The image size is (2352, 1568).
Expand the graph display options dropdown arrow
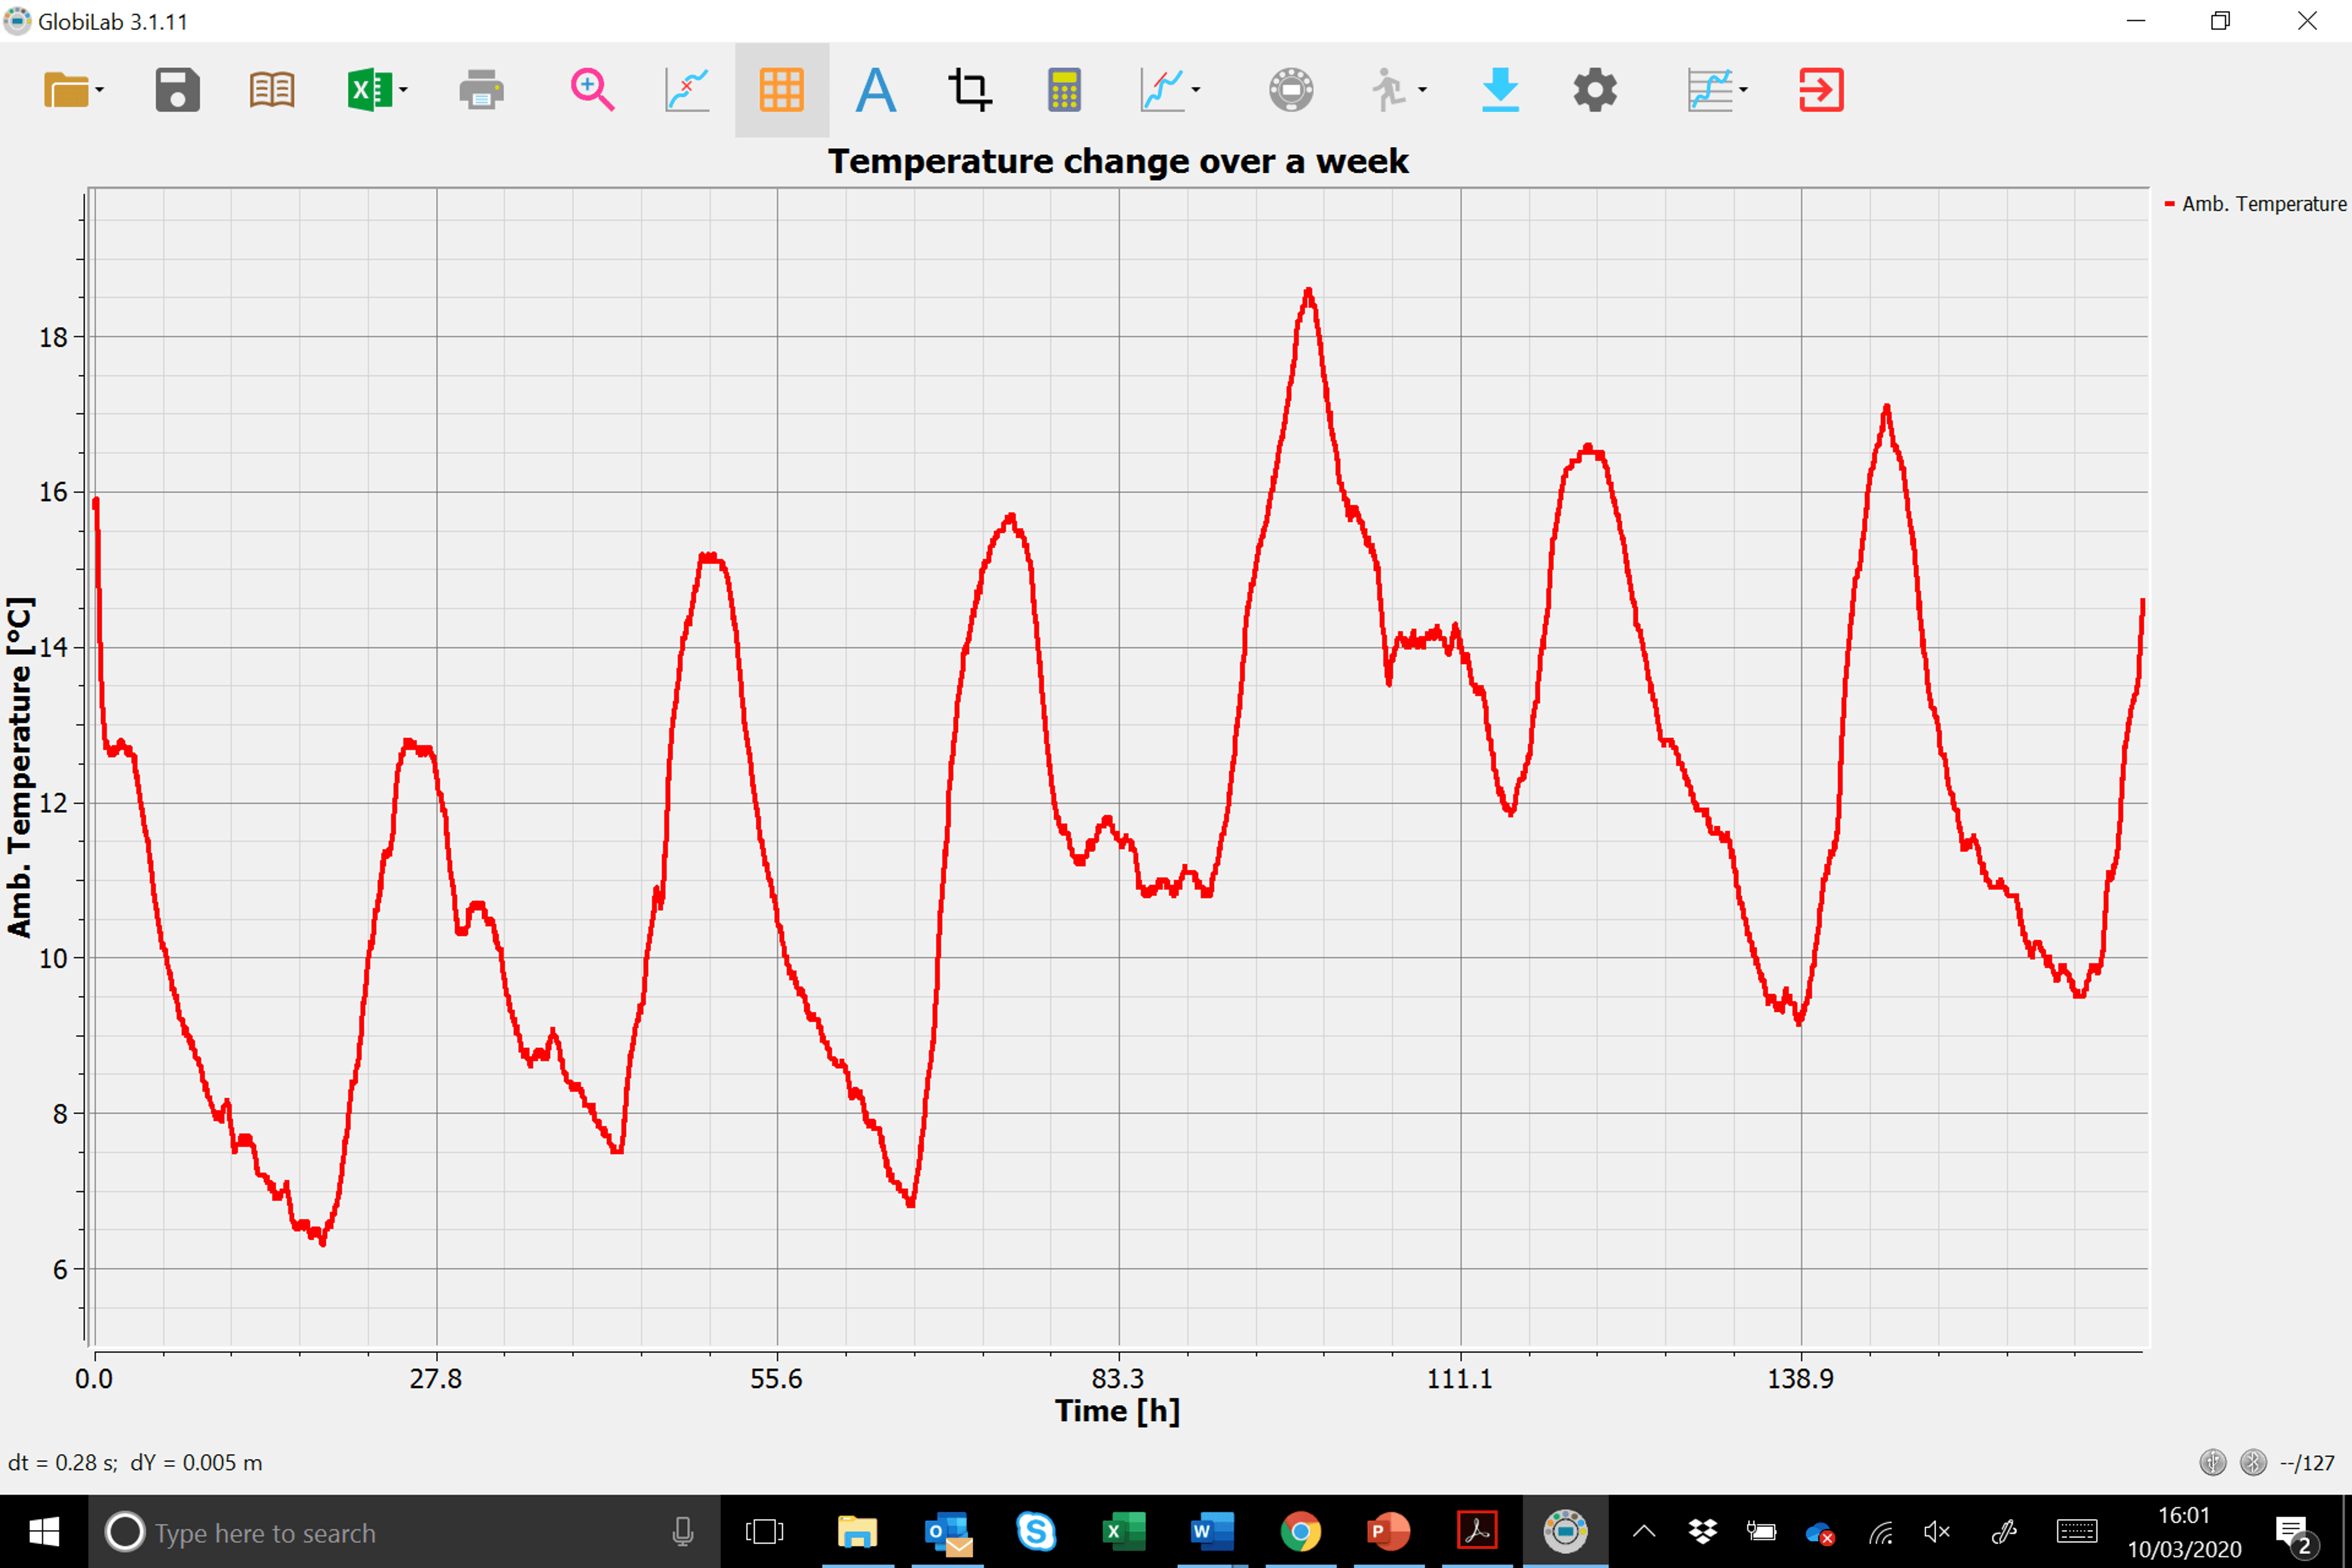(1196, 90)
